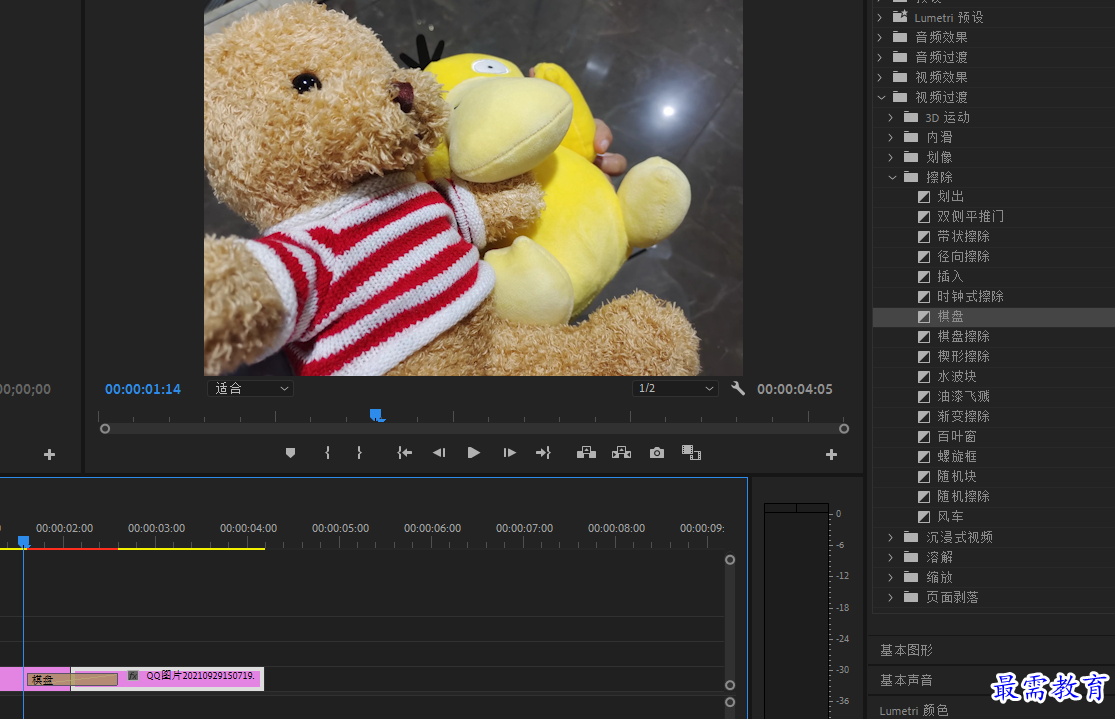Select the 棋盘擦除 transition
The height and width of the screenshot is (719, 1115).
point(963,336)
